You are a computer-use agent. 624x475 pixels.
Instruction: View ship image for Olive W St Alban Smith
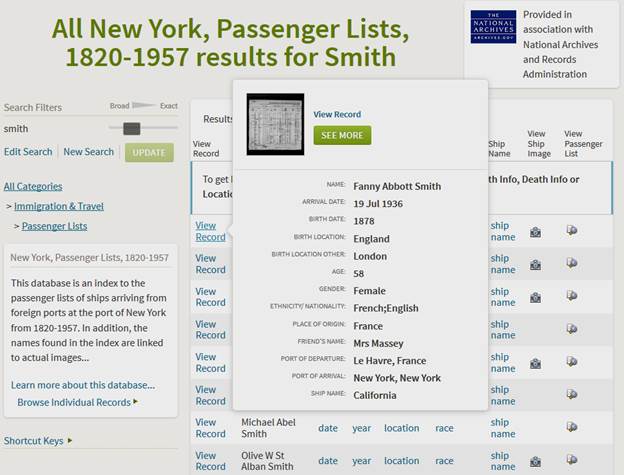coord(535,461)
